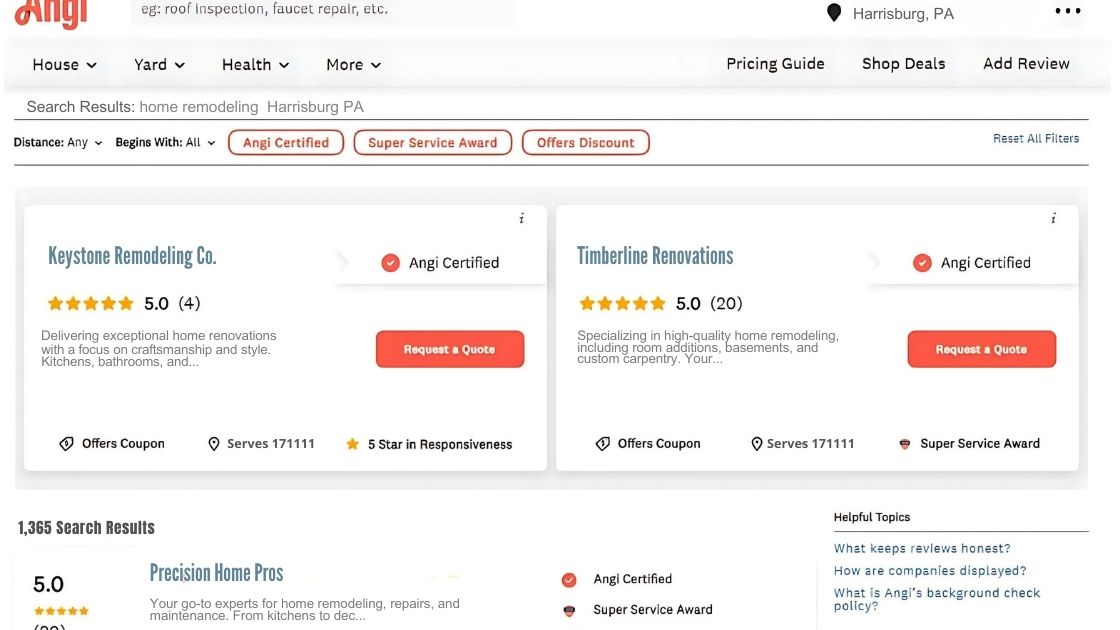Open the three-dot more options menu
This screenshot has width=1120, height=630.
pyautogui.click(x=1068, y=12)
